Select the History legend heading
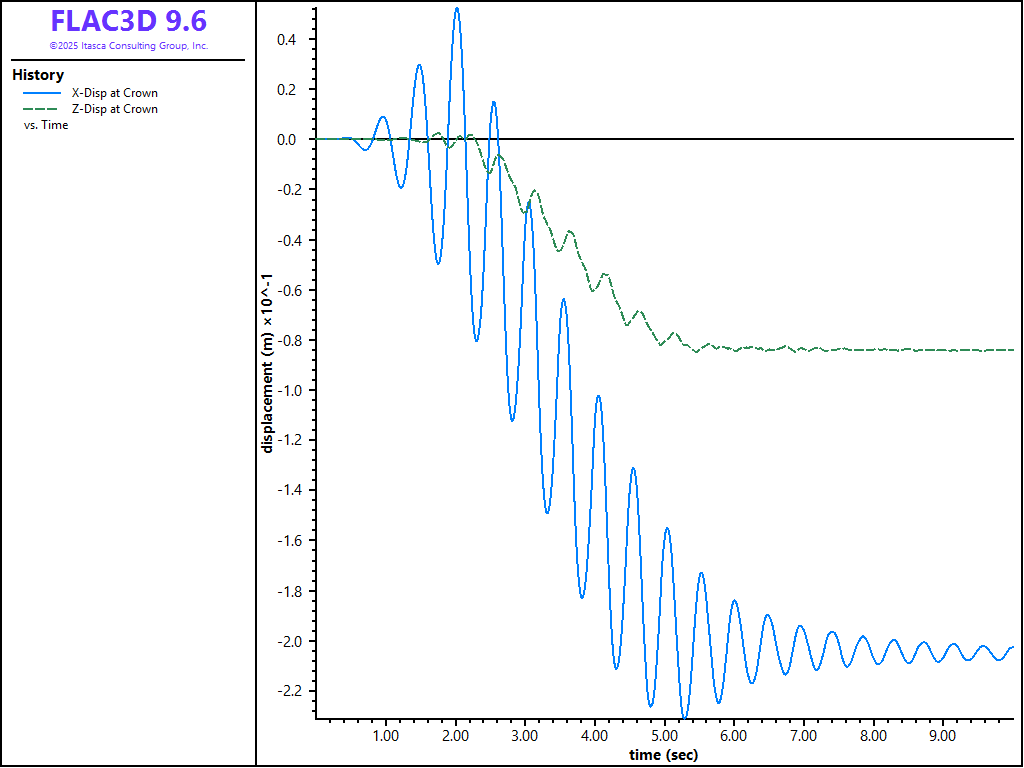This screenshot has width=1024, height=768. click(x=38, y=75)
